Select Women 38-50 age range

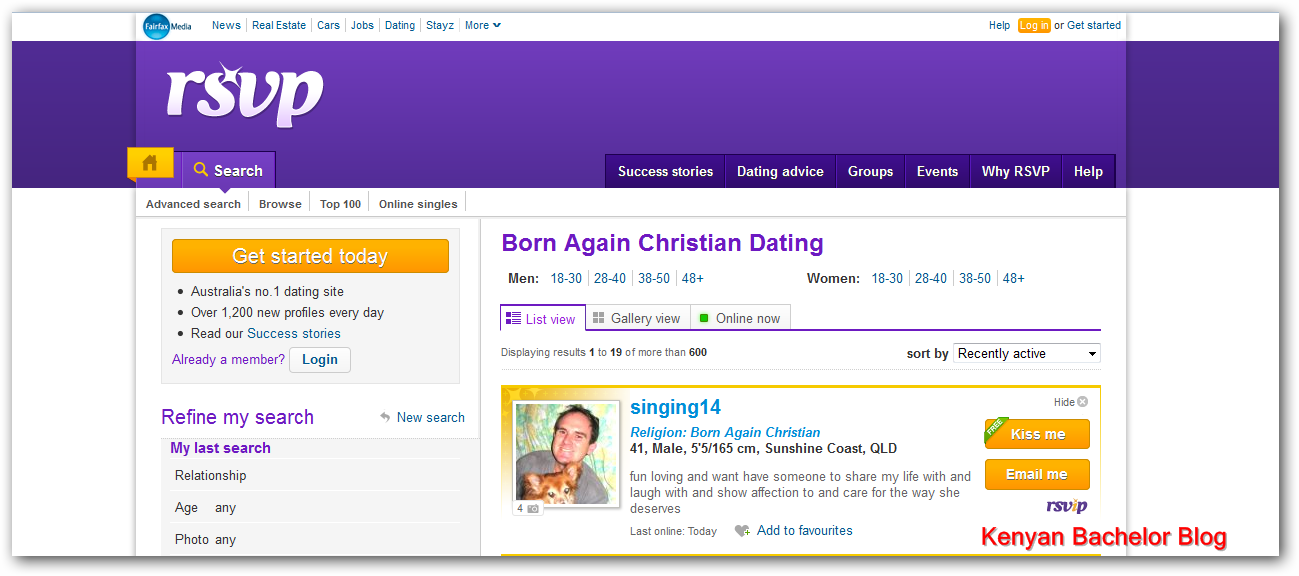[x=975, y=279]
